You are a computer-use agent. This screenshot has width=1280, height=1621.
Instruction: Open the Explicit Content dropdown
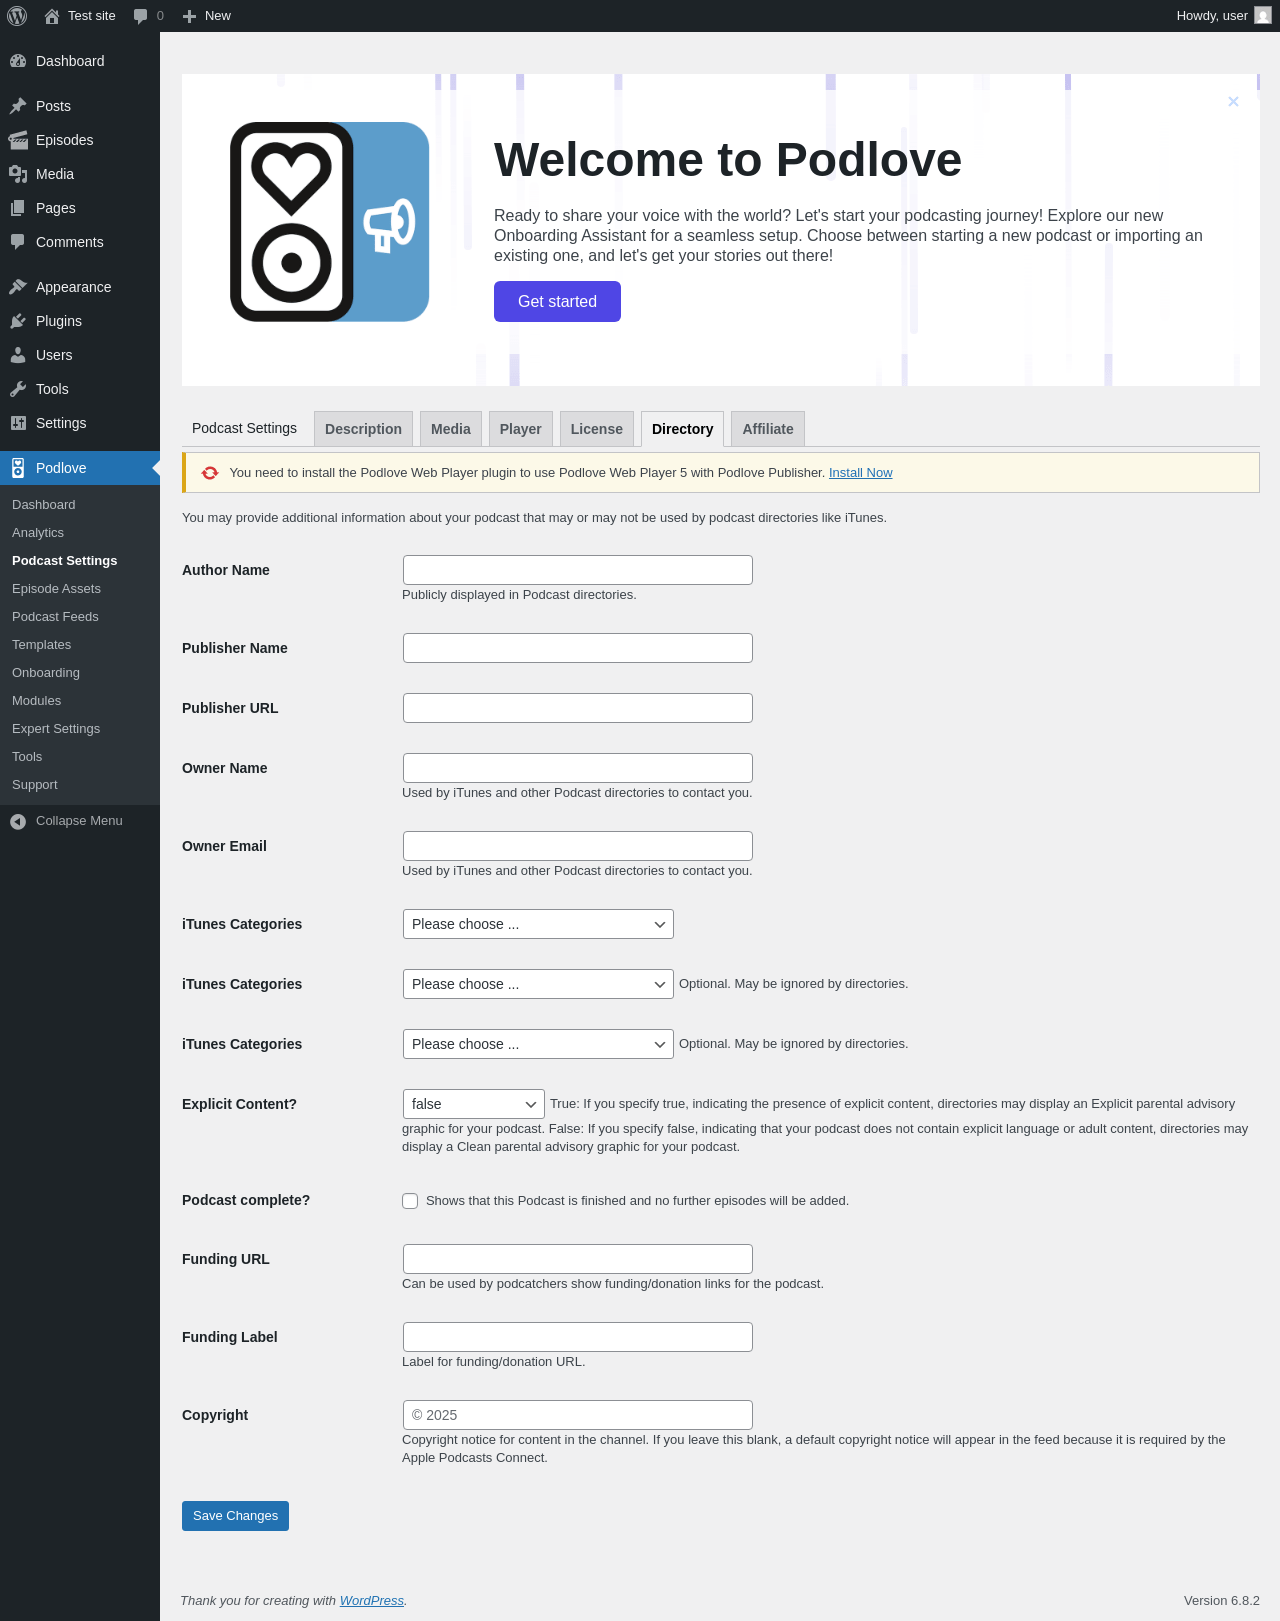tap(474, 1104)
